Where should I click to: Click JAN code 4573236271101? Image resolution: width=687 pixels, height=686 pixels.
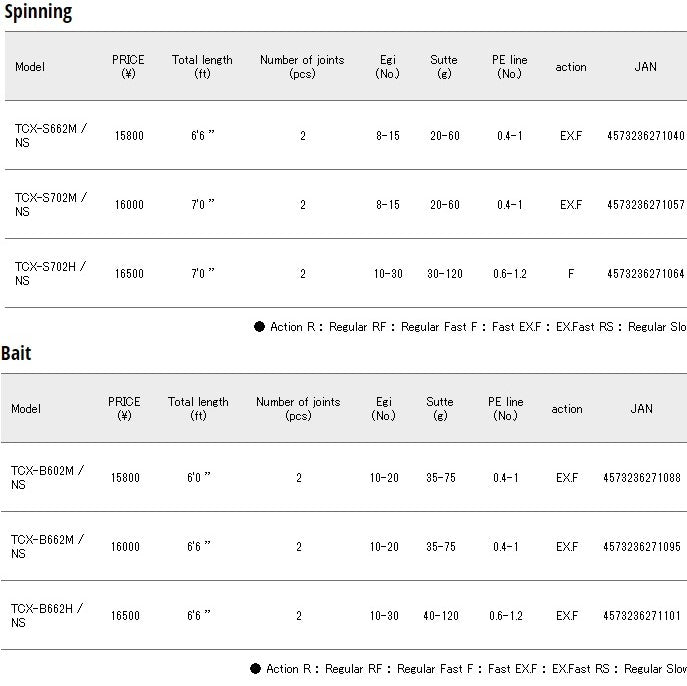click(x=641, y=615)
